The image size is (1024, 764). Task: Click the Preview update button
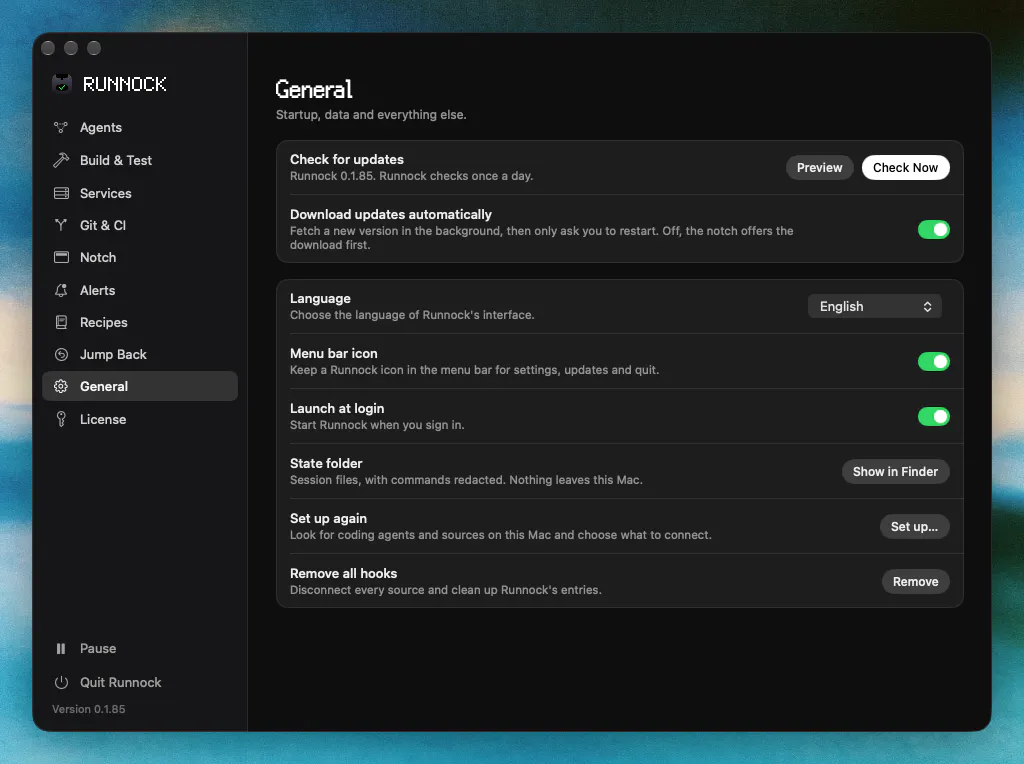(x=819, y=167)
